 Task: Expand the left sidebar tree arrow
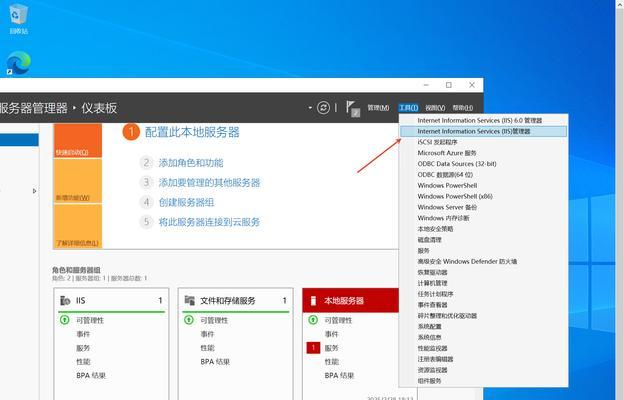[x=34, y=191]
